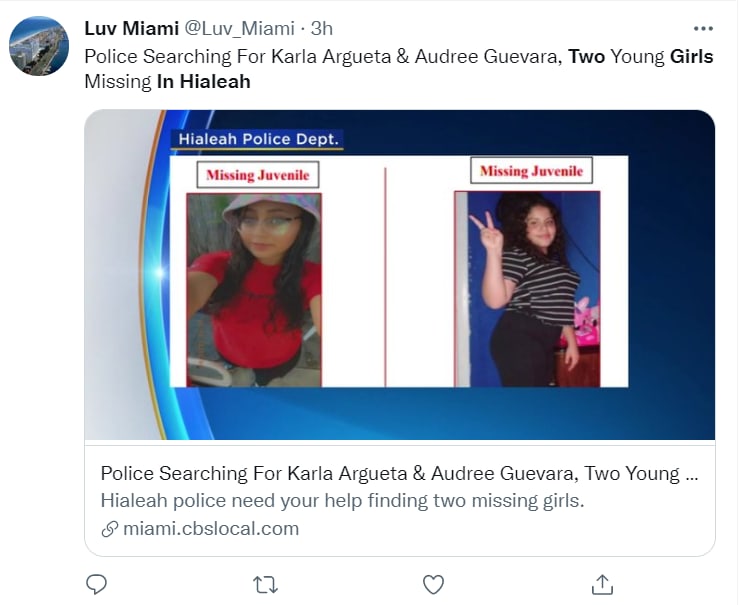Retweet this Luv Miami post

point(265,585)
